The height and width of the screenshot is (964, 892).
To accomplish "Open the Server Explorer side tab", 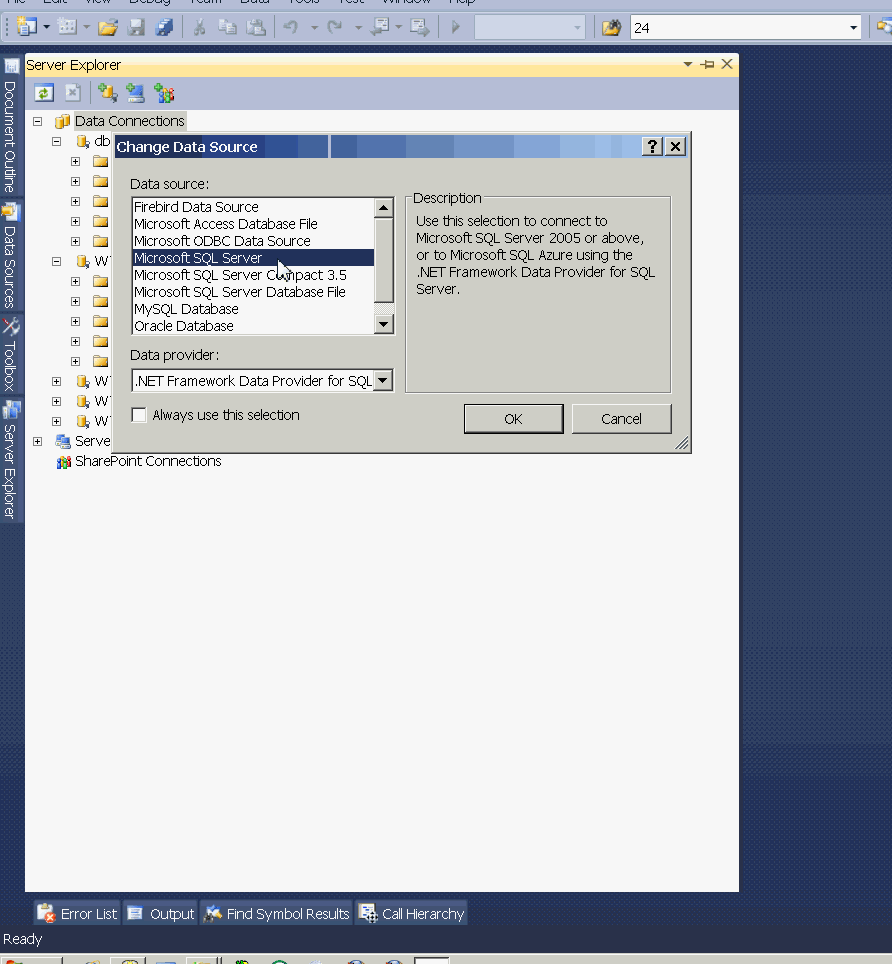I will [x=10, y=460].
